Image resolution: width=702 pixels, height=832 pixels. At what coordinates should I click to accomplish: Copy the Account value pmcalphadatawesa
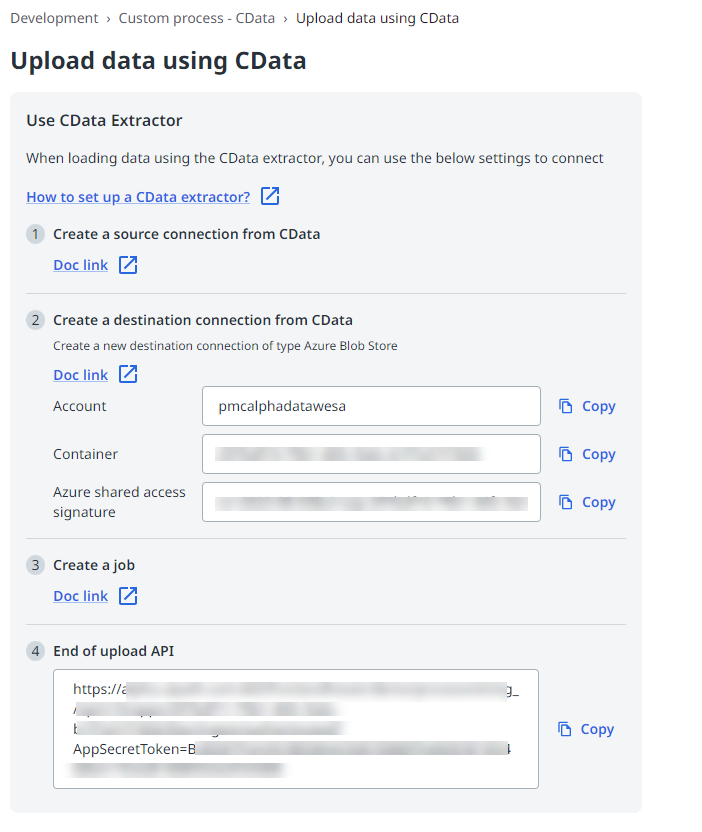coord(587,406)
